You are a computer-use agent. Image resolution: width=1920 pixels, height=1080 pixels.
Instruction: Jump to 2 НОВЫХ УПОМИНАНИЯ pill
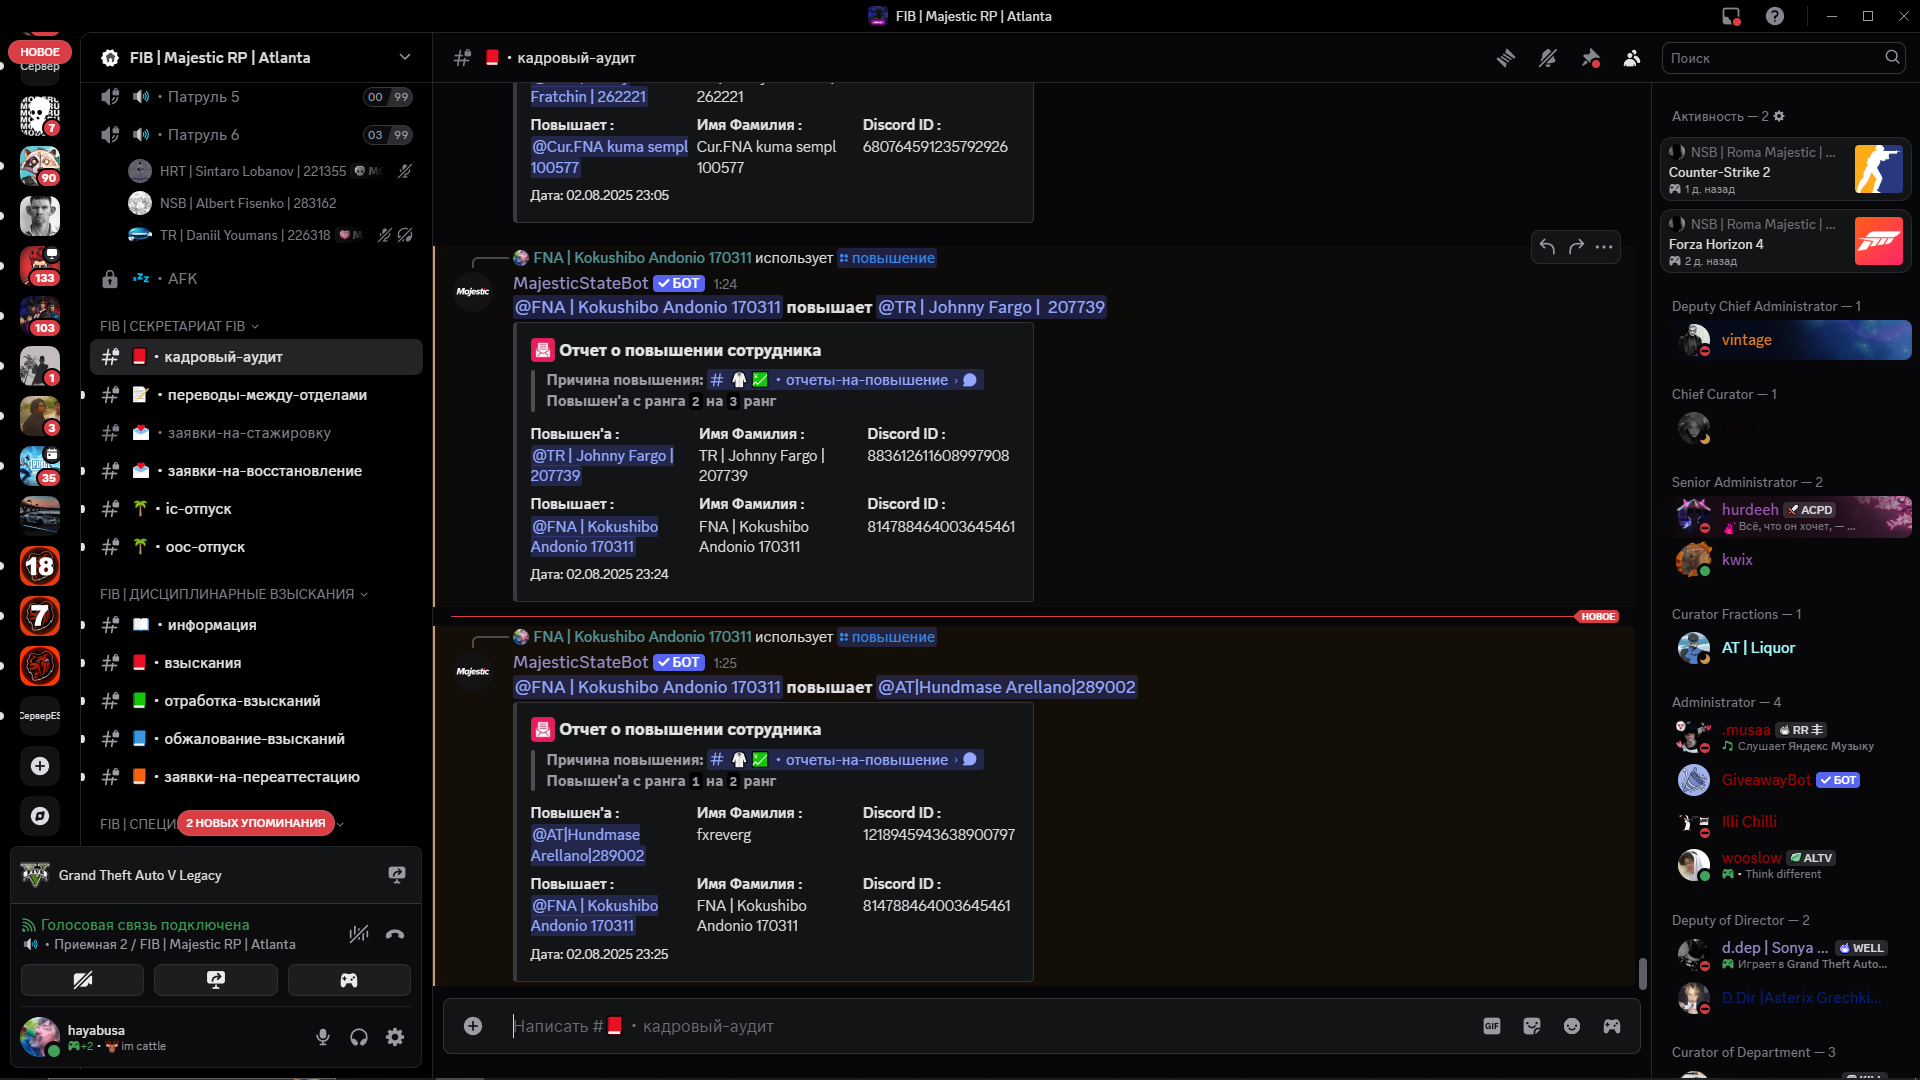click(x=256, y=823)
